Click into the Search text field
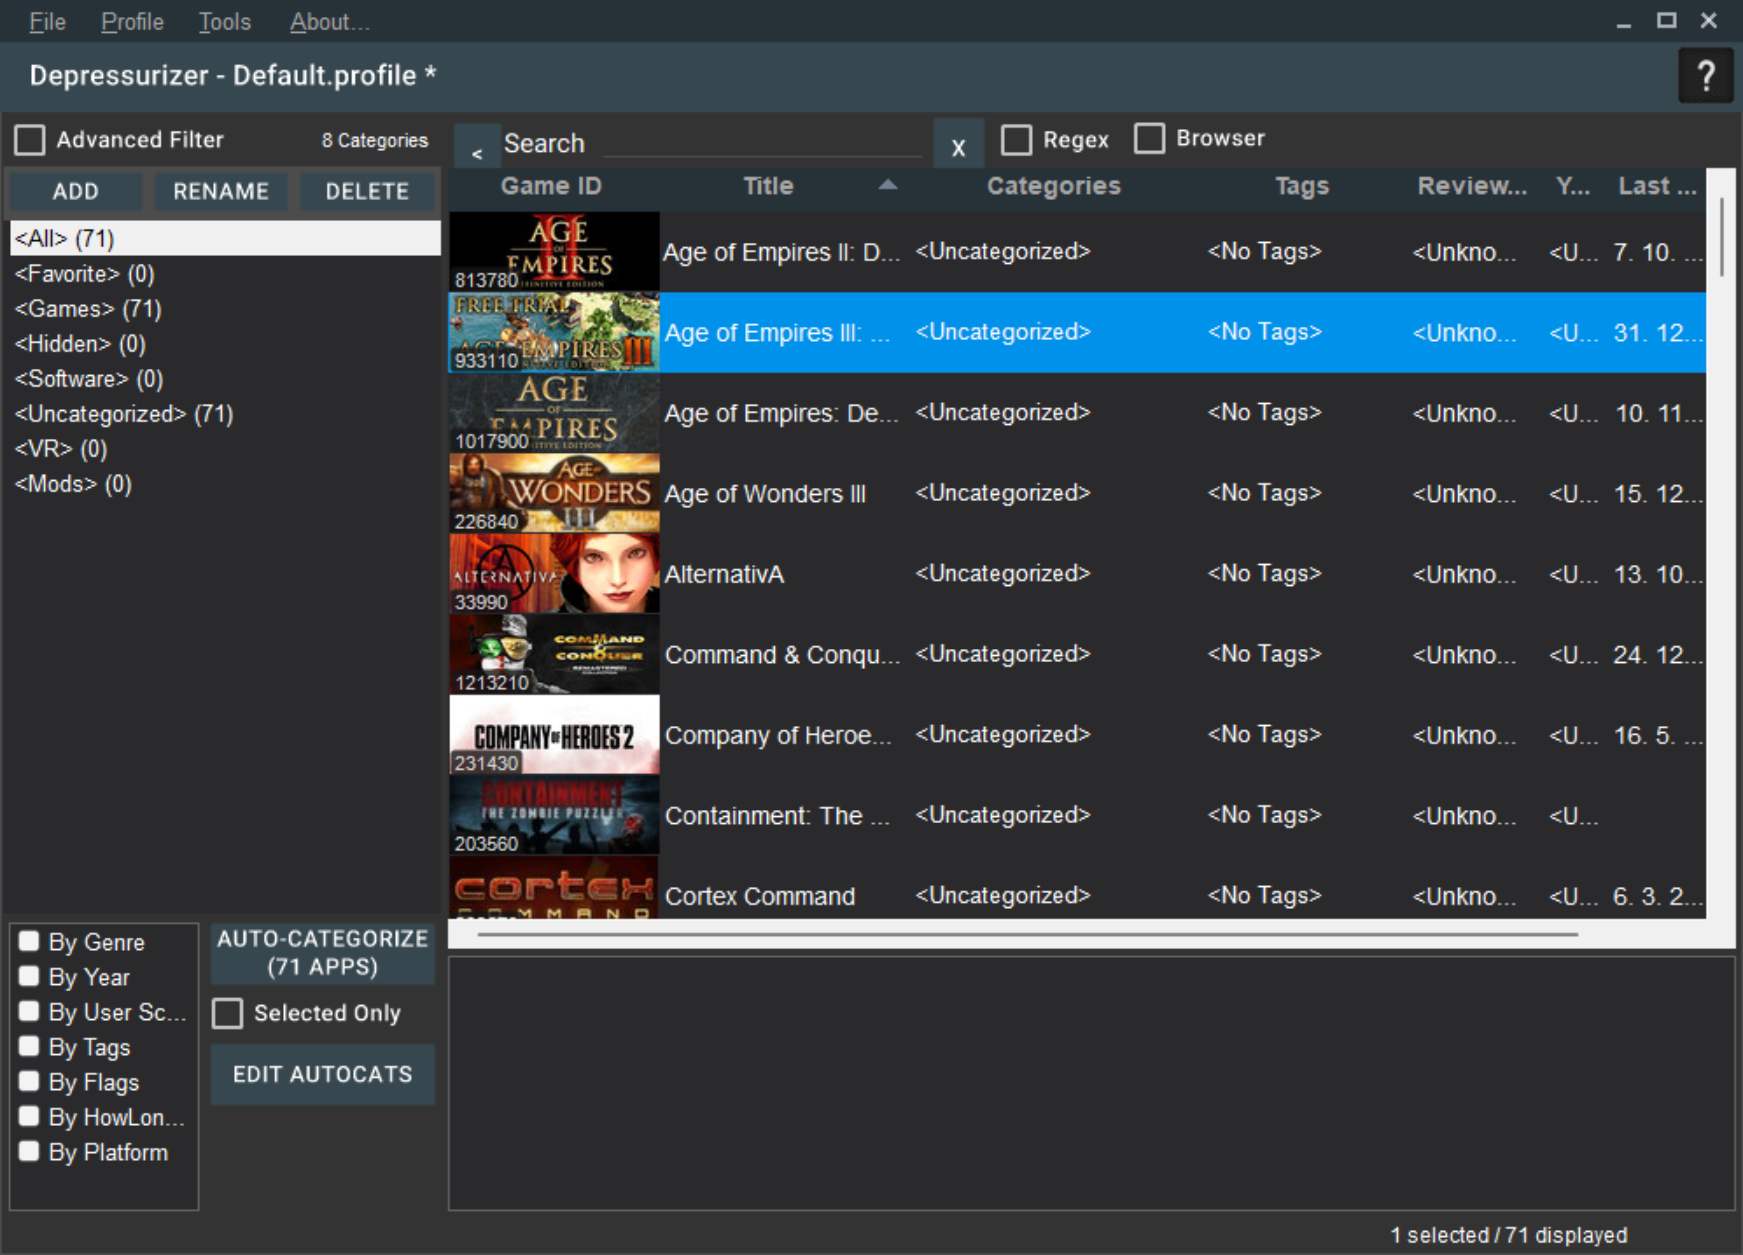 click(760, 144)
